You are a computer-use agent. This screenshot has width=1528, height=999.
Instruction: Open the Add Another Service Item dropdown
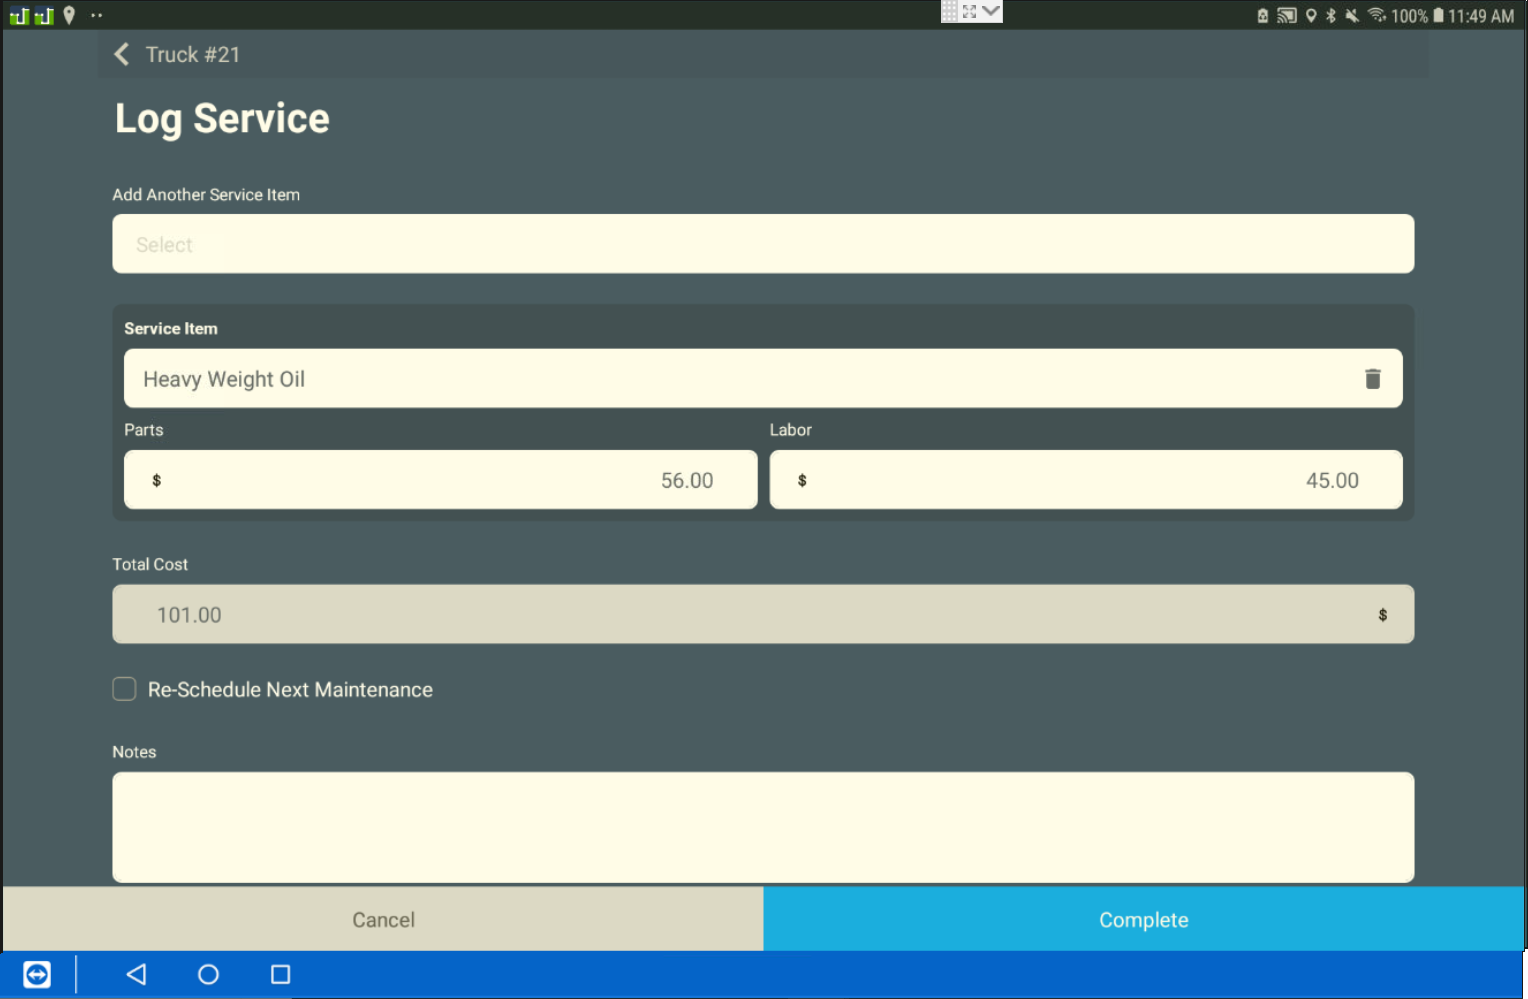coord(762,244)
